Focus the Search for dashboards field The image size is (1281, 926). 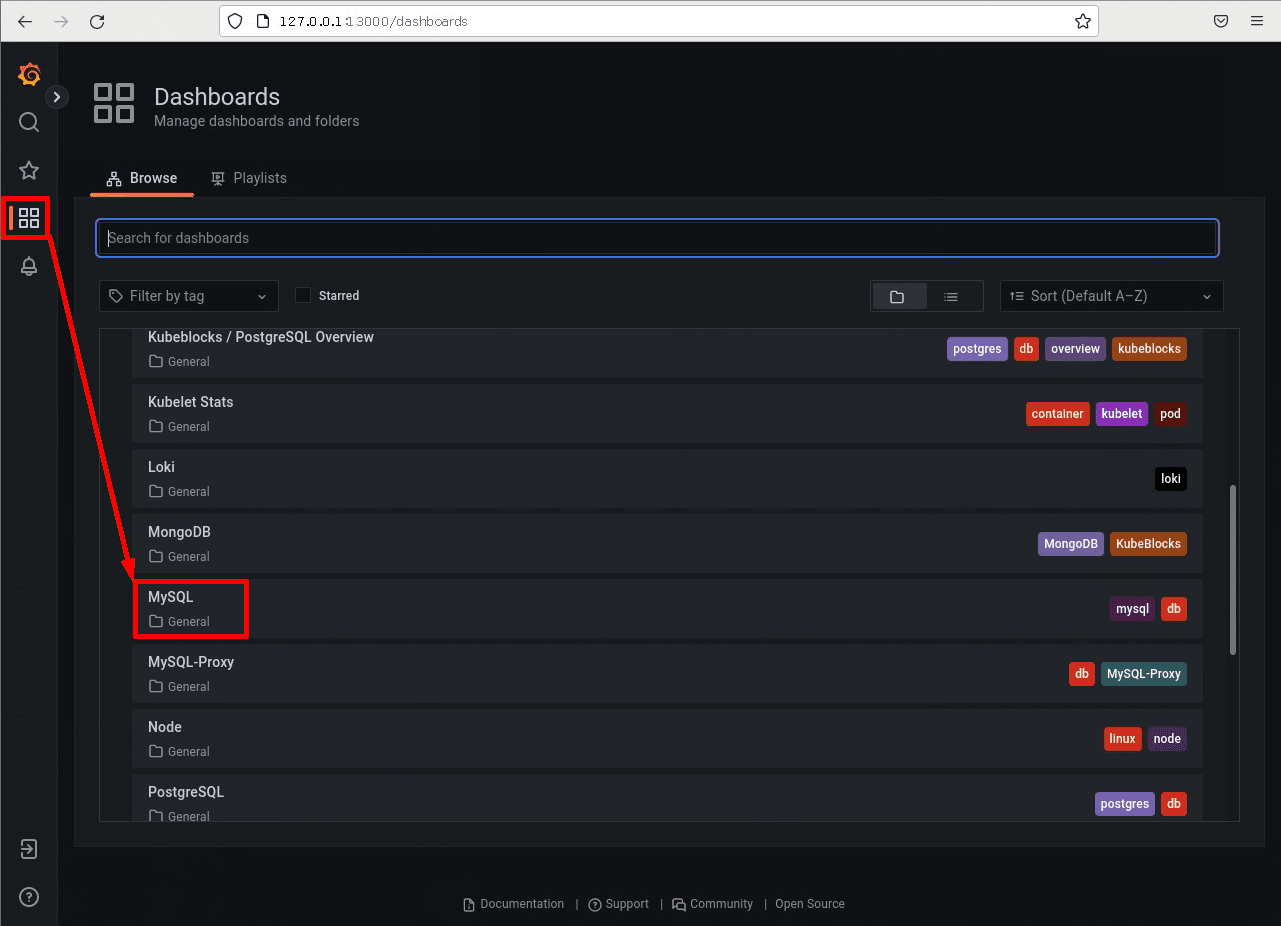coord(658,238)
